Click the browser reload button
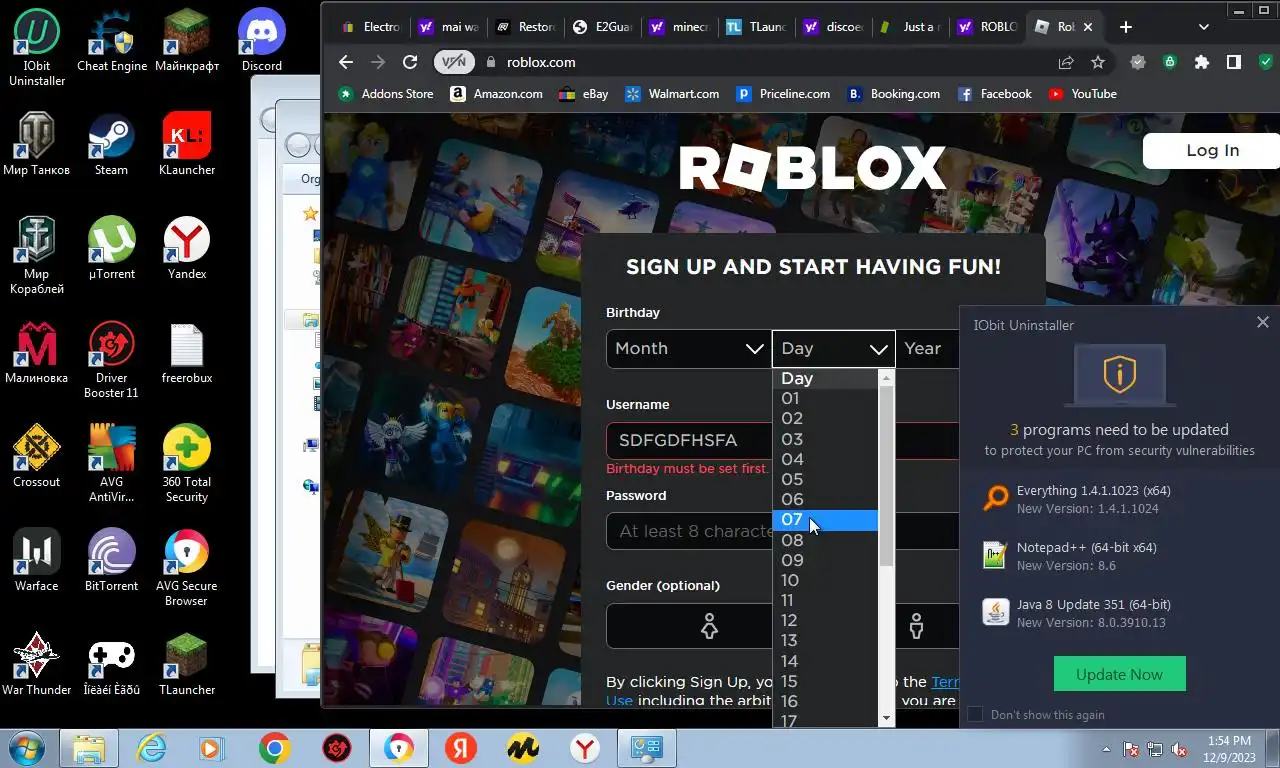Image resolution: width=1280 pixels, height=768 pixels. click(410, 62)
